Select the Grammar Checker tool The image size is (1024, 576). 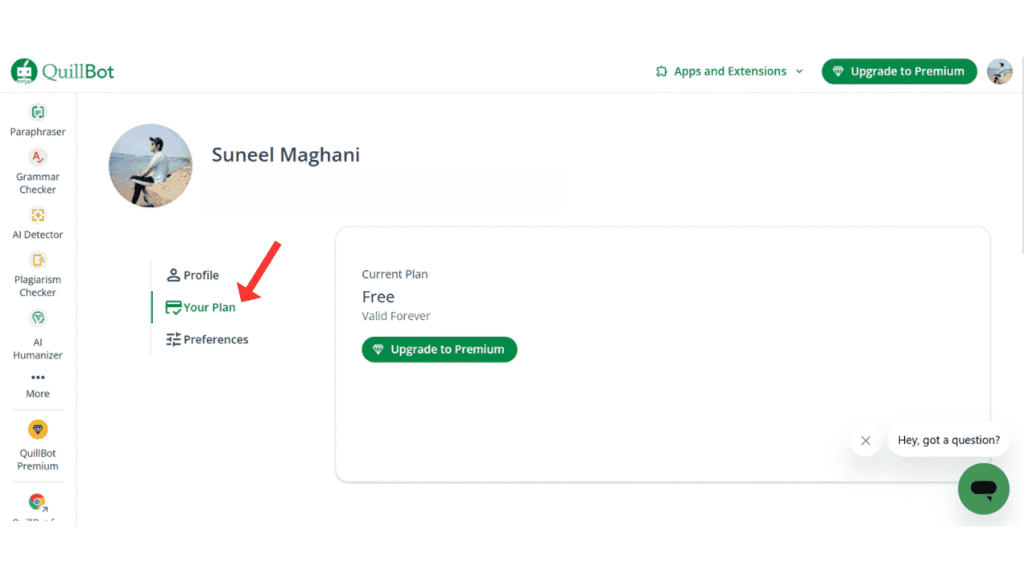(37, 170)
